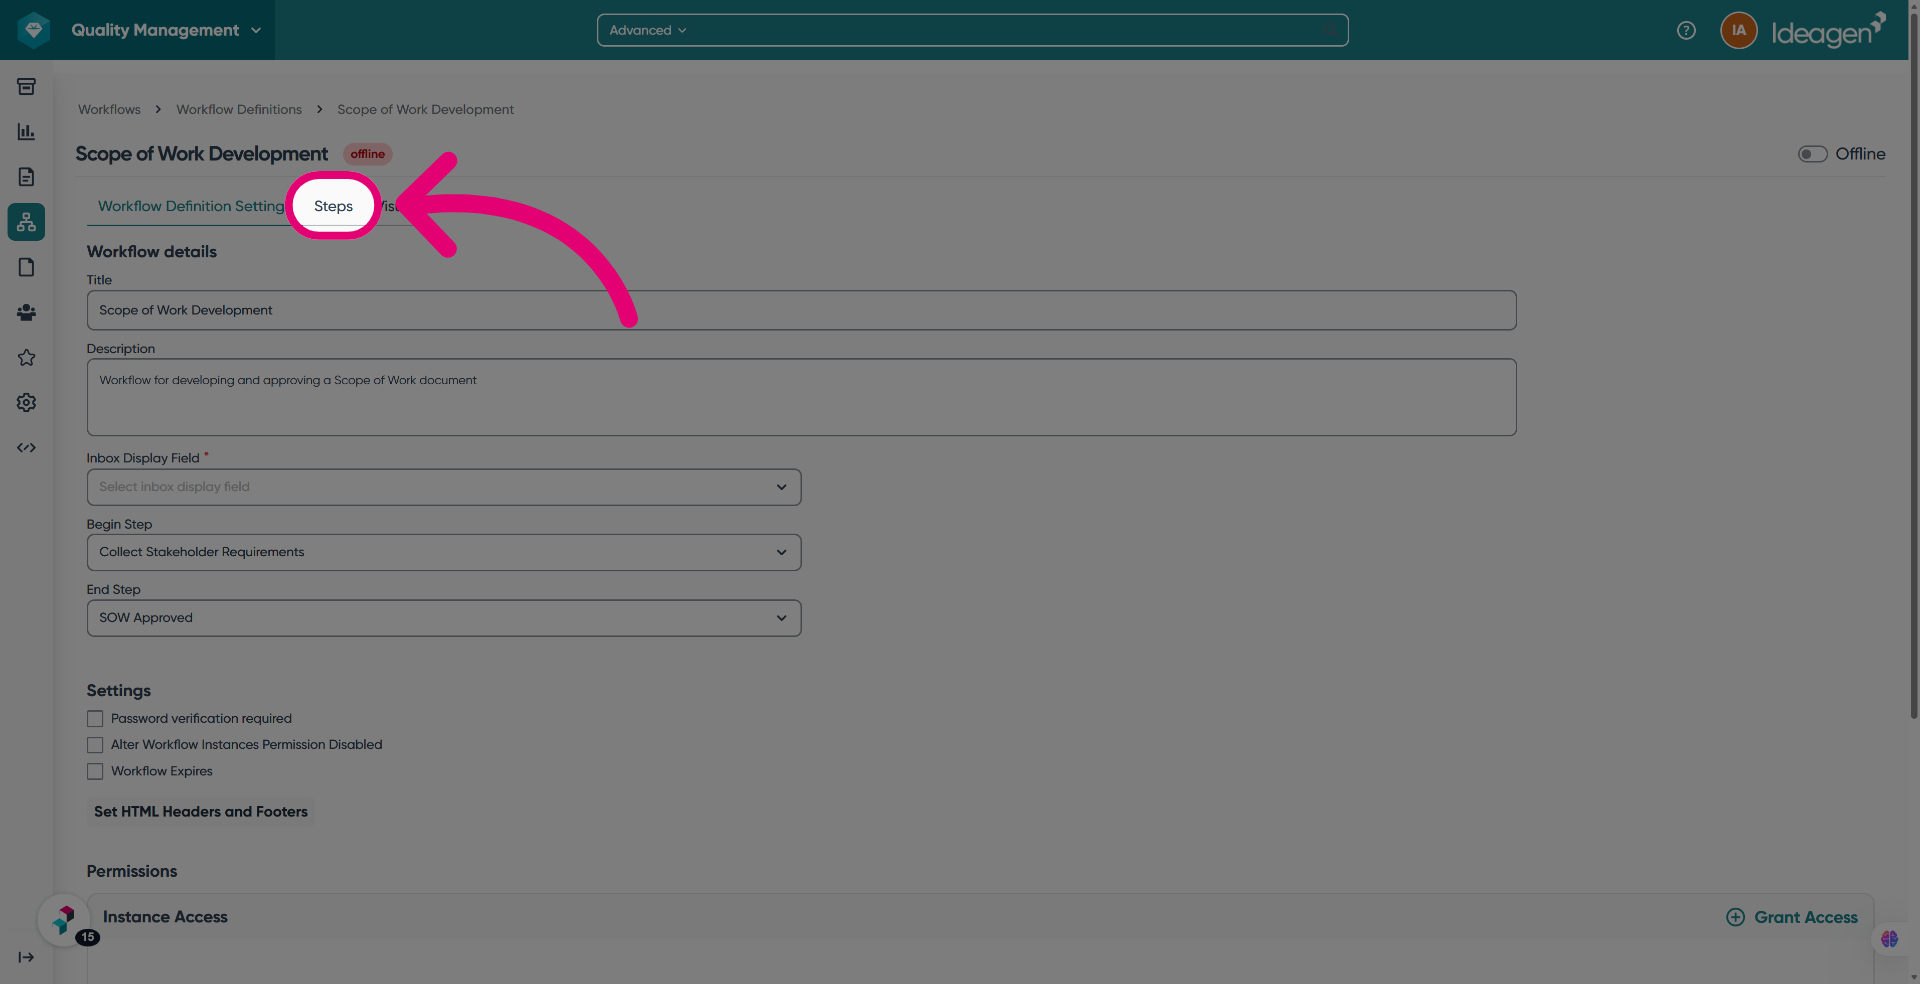Click the Workflow details heading
The image size is (1920, 984).
click(x=152, y=252)
